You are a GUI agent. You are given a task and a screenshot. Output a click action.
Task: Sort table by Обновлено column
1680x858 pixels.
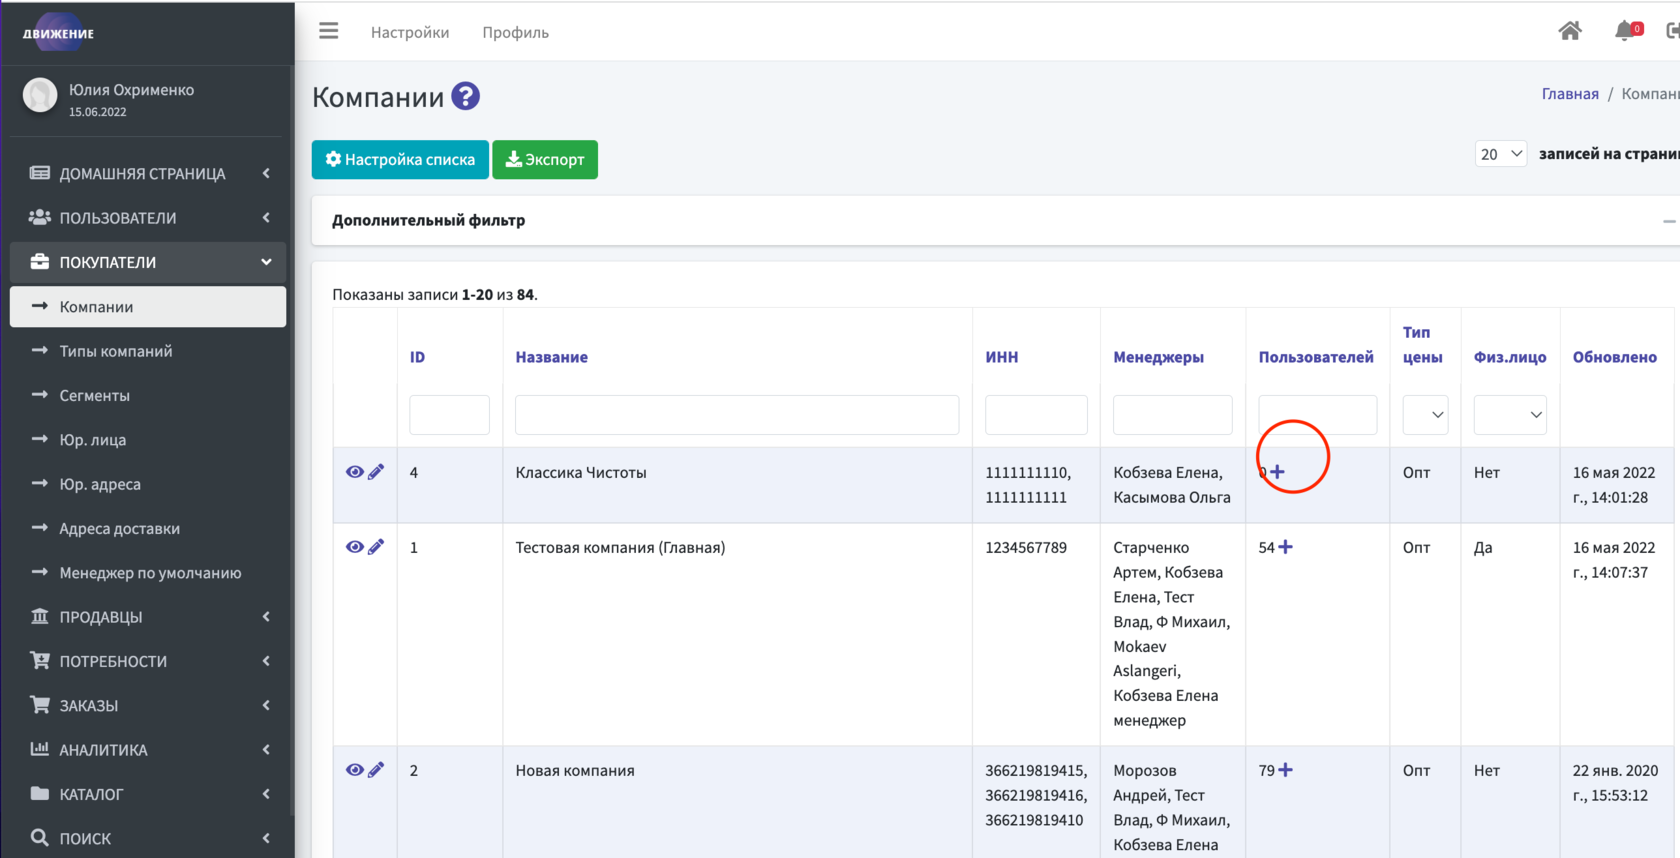[x=1614, y=357]
